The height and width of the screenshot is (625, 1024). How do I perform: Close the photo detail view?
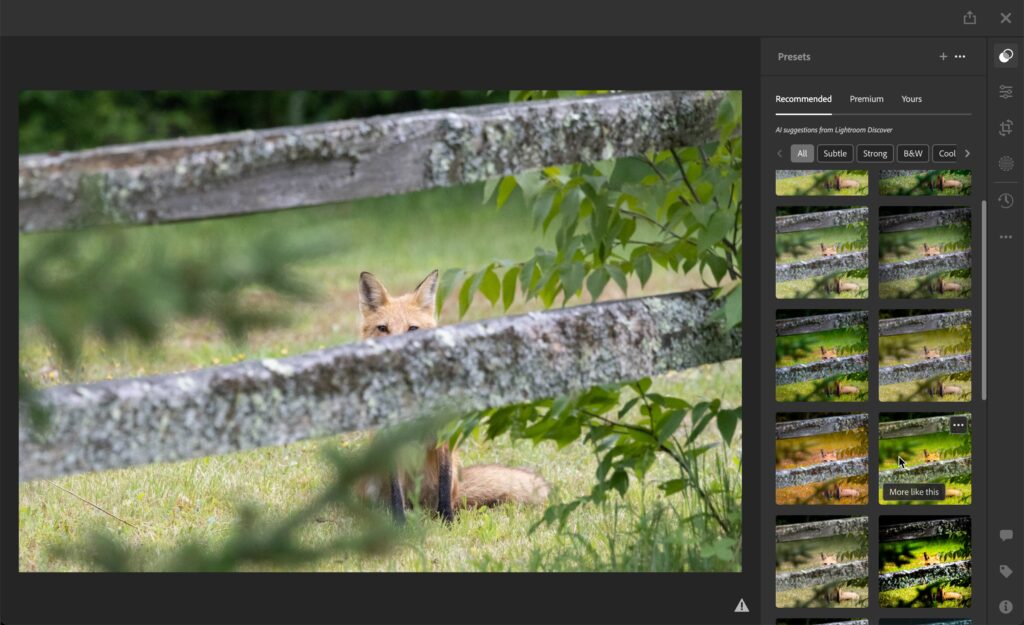click(x=1006, y=18)
